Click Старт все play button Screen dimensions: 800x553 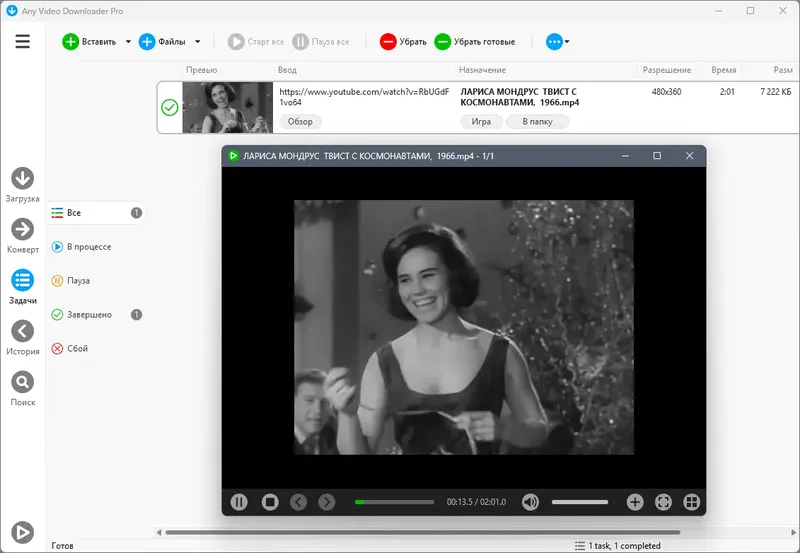[x=256, y=42]
